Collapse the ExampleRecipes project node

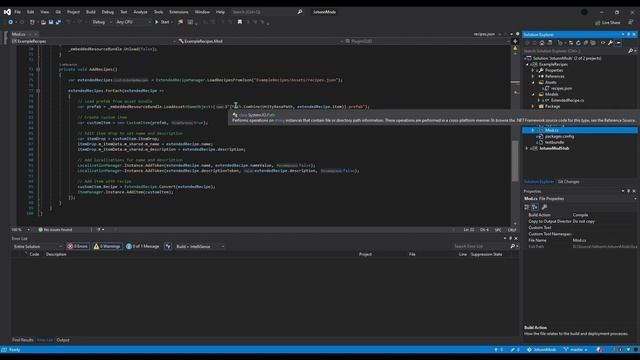pyautogui.click(x=527, y=64)
